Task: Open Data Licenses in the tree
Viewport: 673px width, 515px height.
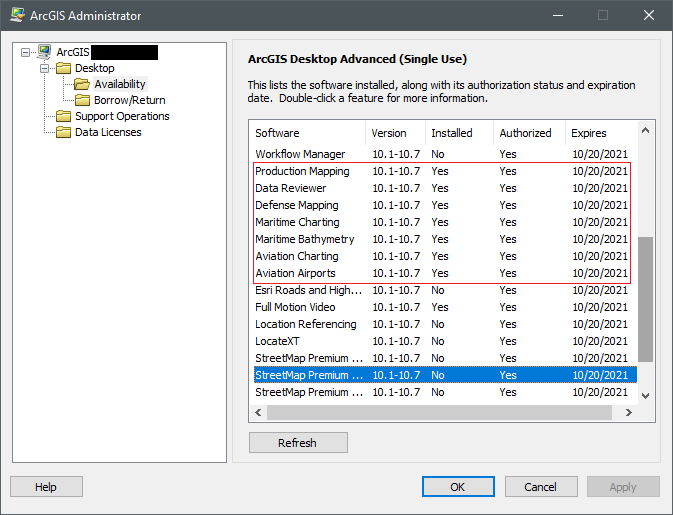Action: pos(108,132)
